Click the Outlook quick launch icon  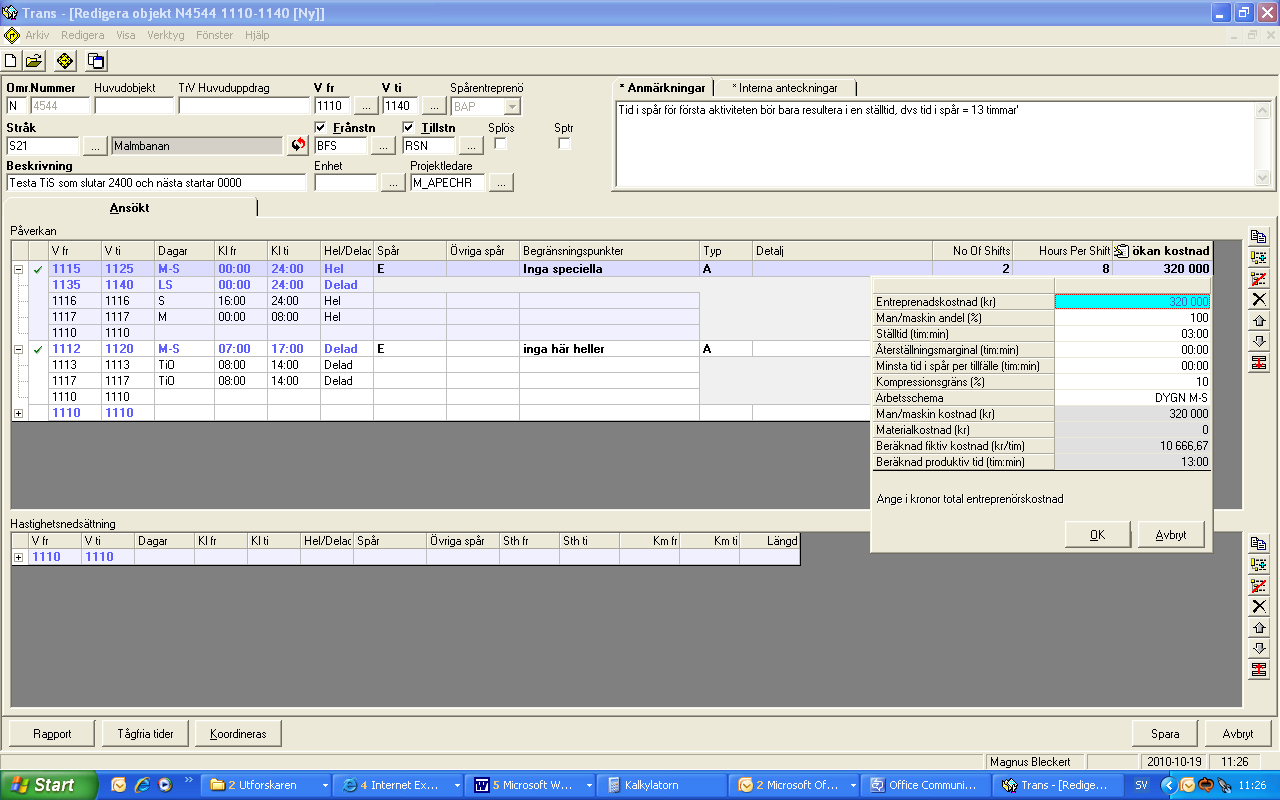[x=119, y=785]
